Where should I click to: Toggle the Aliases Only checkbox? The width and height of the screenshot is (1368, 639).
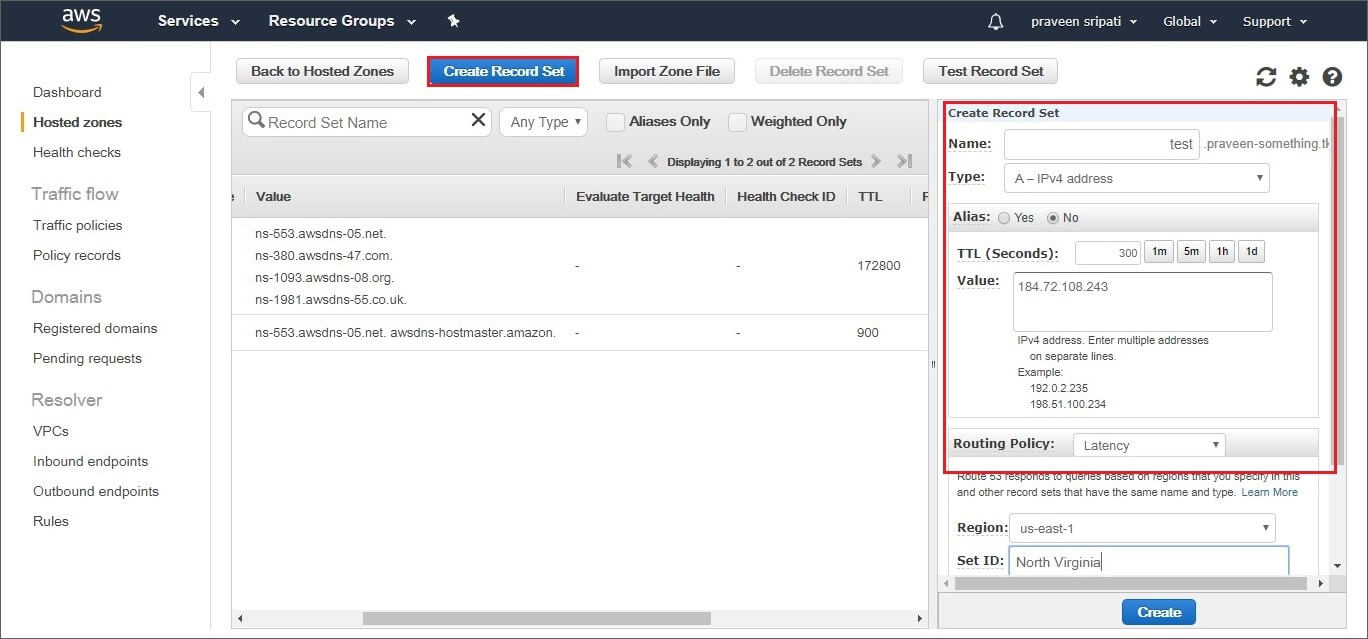pyautogui.click(x=616, y=122)
